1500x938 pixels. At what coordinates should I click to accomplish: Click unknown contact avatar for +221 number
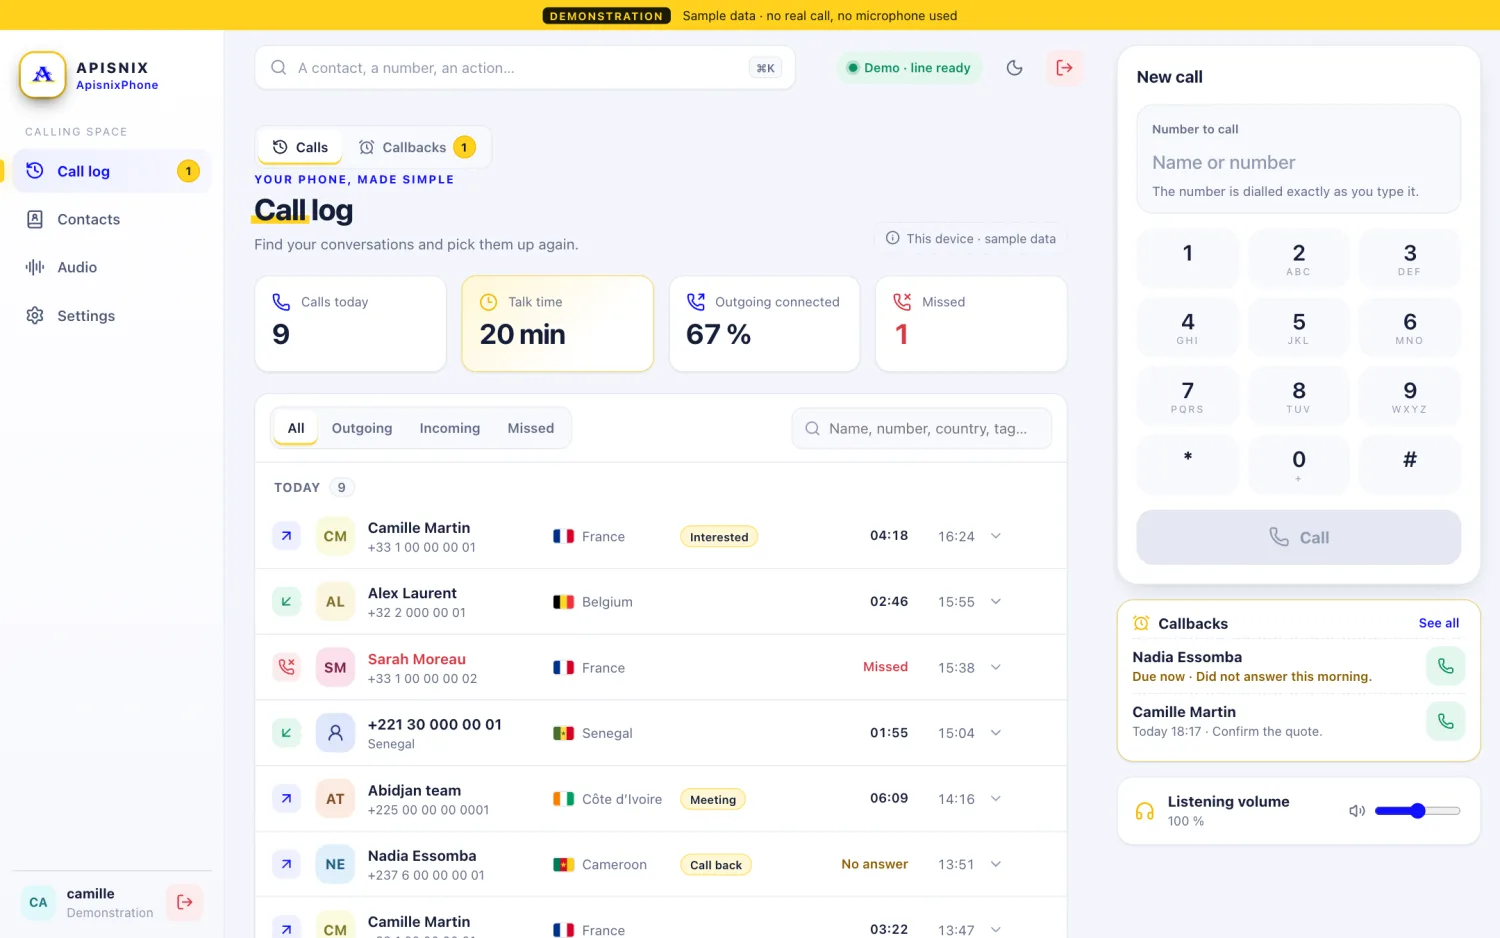[335, 733]
